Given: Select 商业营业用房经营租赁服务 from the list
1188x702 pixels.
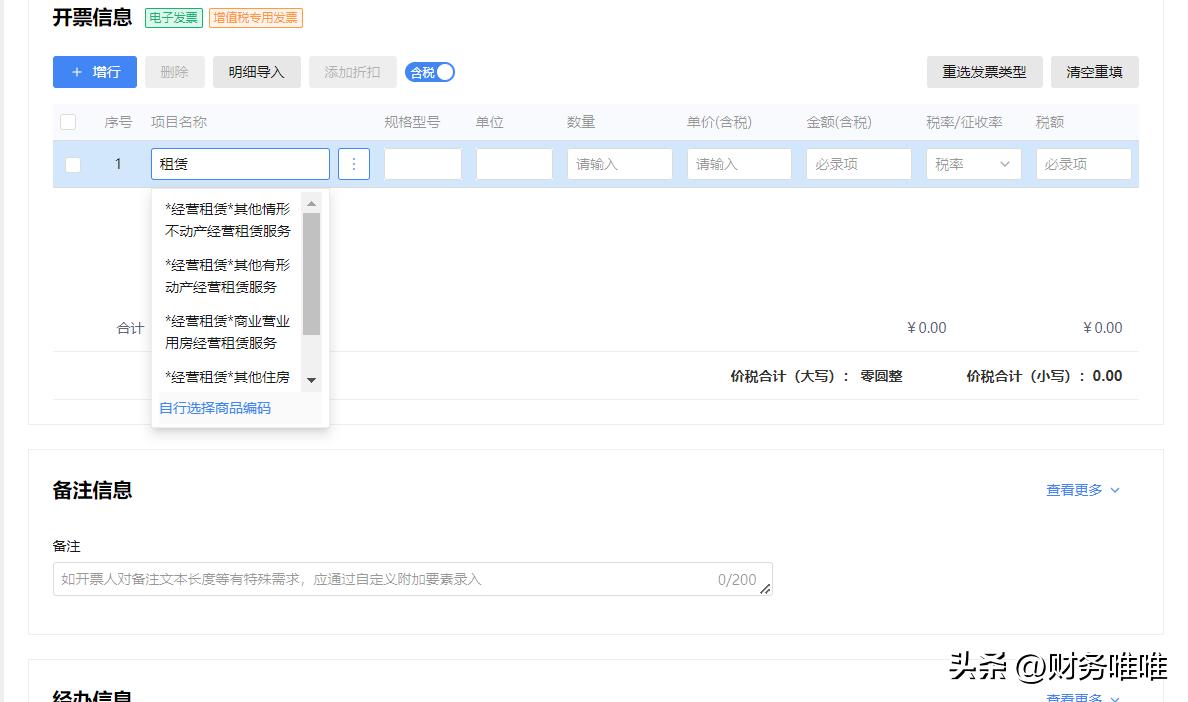Looking at the screenshot, I should (224, 331).
